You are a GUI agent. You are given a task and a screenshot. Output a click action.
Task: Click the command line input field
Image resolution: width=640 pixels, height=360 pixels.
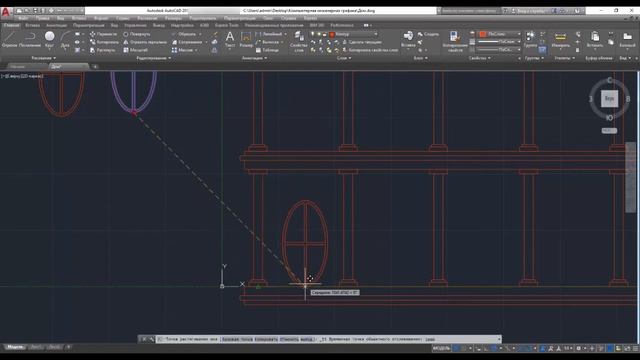pyautogui.click(x=328, y=339)
